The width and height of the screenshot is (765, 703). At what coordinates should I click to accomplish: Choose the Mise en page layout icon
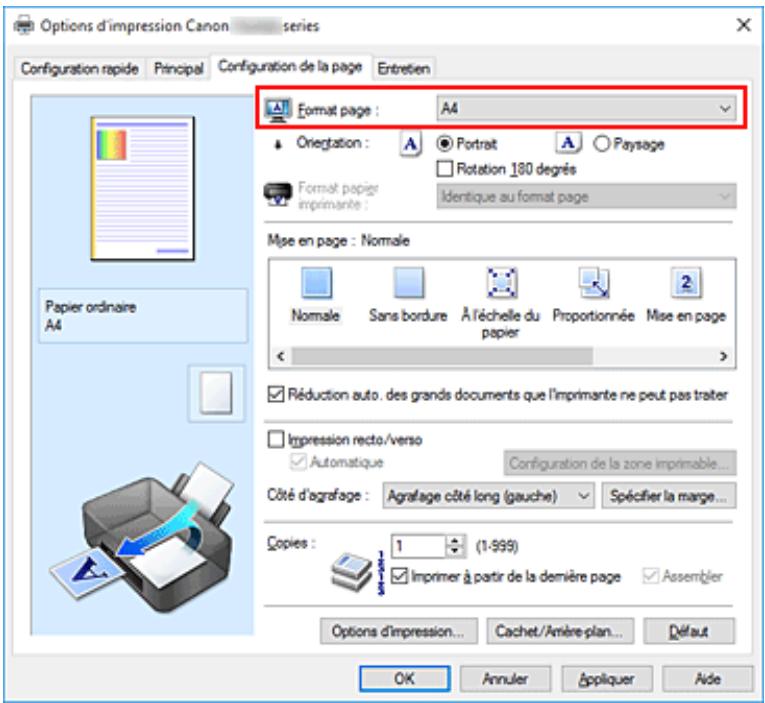point(686,282)
